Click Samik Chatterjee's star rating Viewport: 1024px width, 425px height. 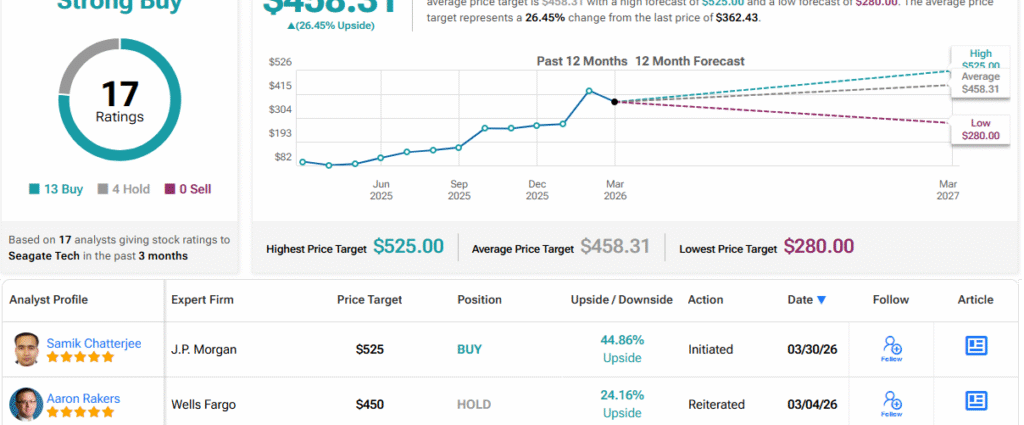tap(80, 357)
